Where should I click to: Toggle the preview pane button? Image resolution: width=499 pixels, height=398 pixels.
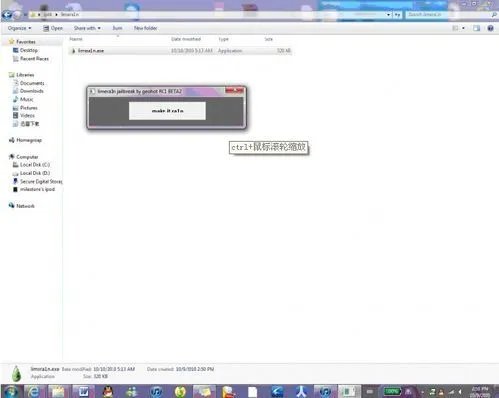click(x=477, y=28)
